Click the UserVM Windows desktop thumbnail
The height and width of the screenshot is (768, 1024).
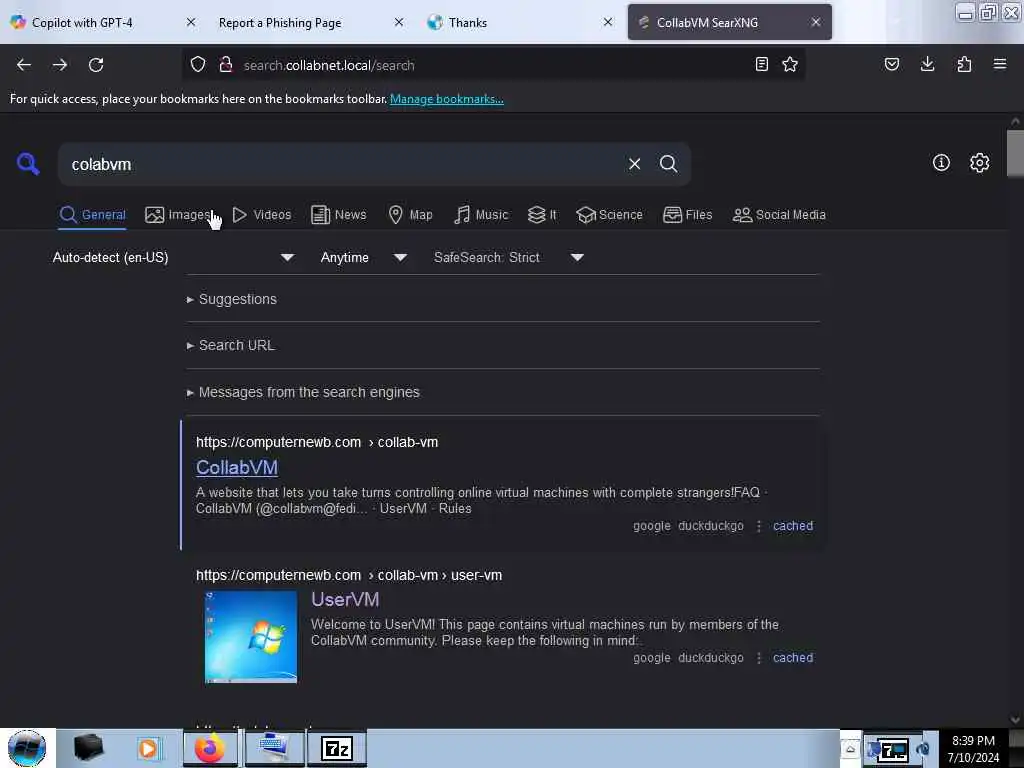251,637
